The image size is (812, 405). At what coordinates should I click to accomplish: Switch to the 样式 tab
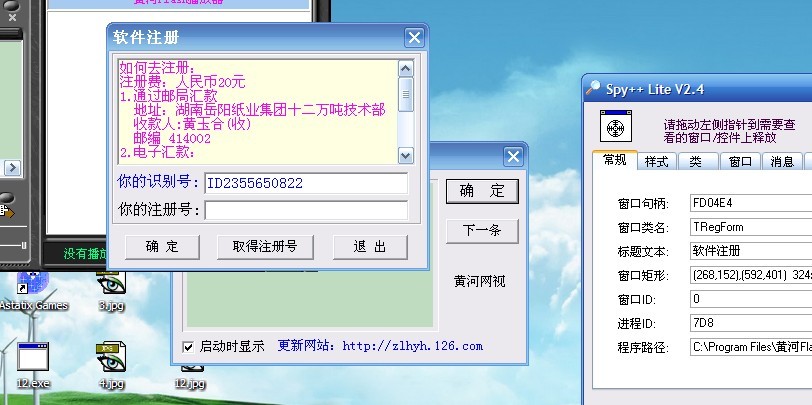656,161
